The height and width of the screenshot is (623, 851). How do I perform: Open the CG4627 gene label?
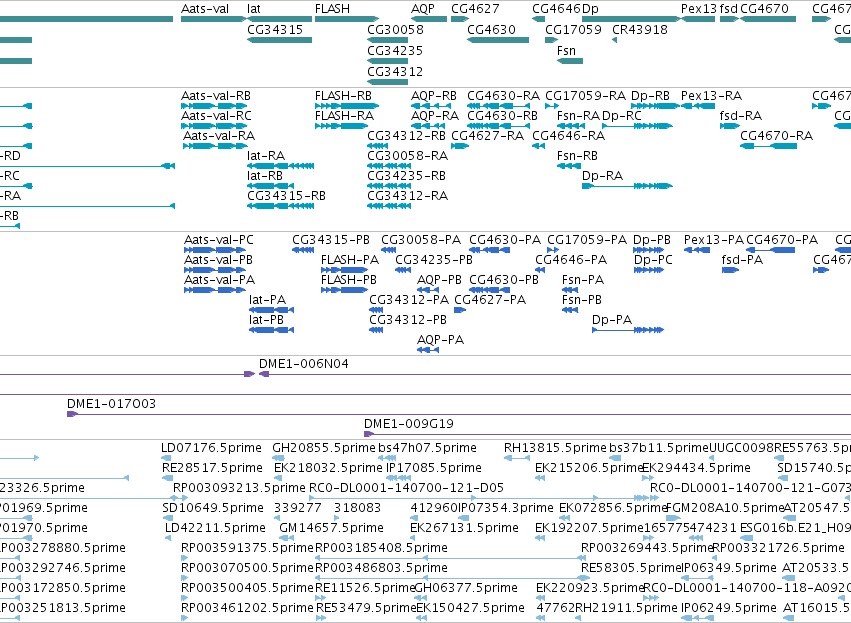click(475, 9)
